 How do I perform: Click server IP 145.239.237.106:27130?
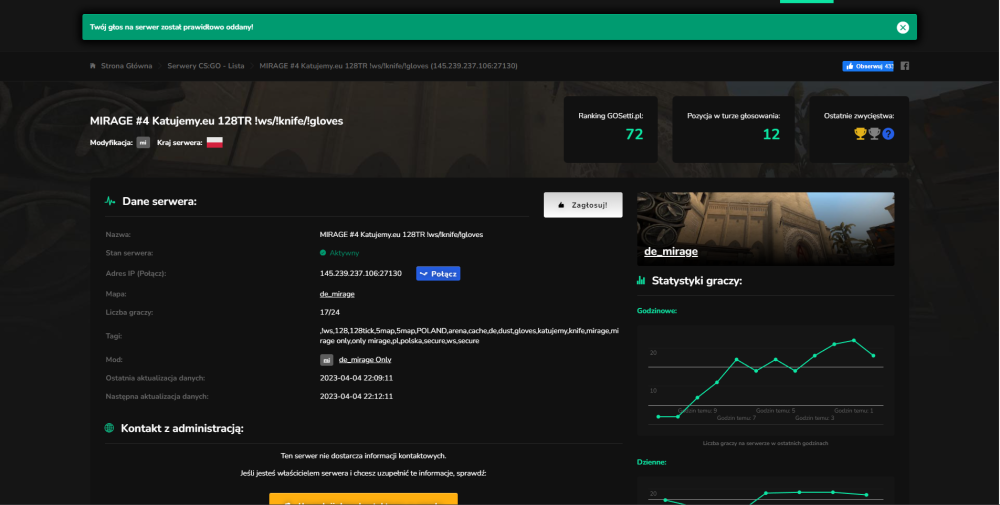coord(360,274)
